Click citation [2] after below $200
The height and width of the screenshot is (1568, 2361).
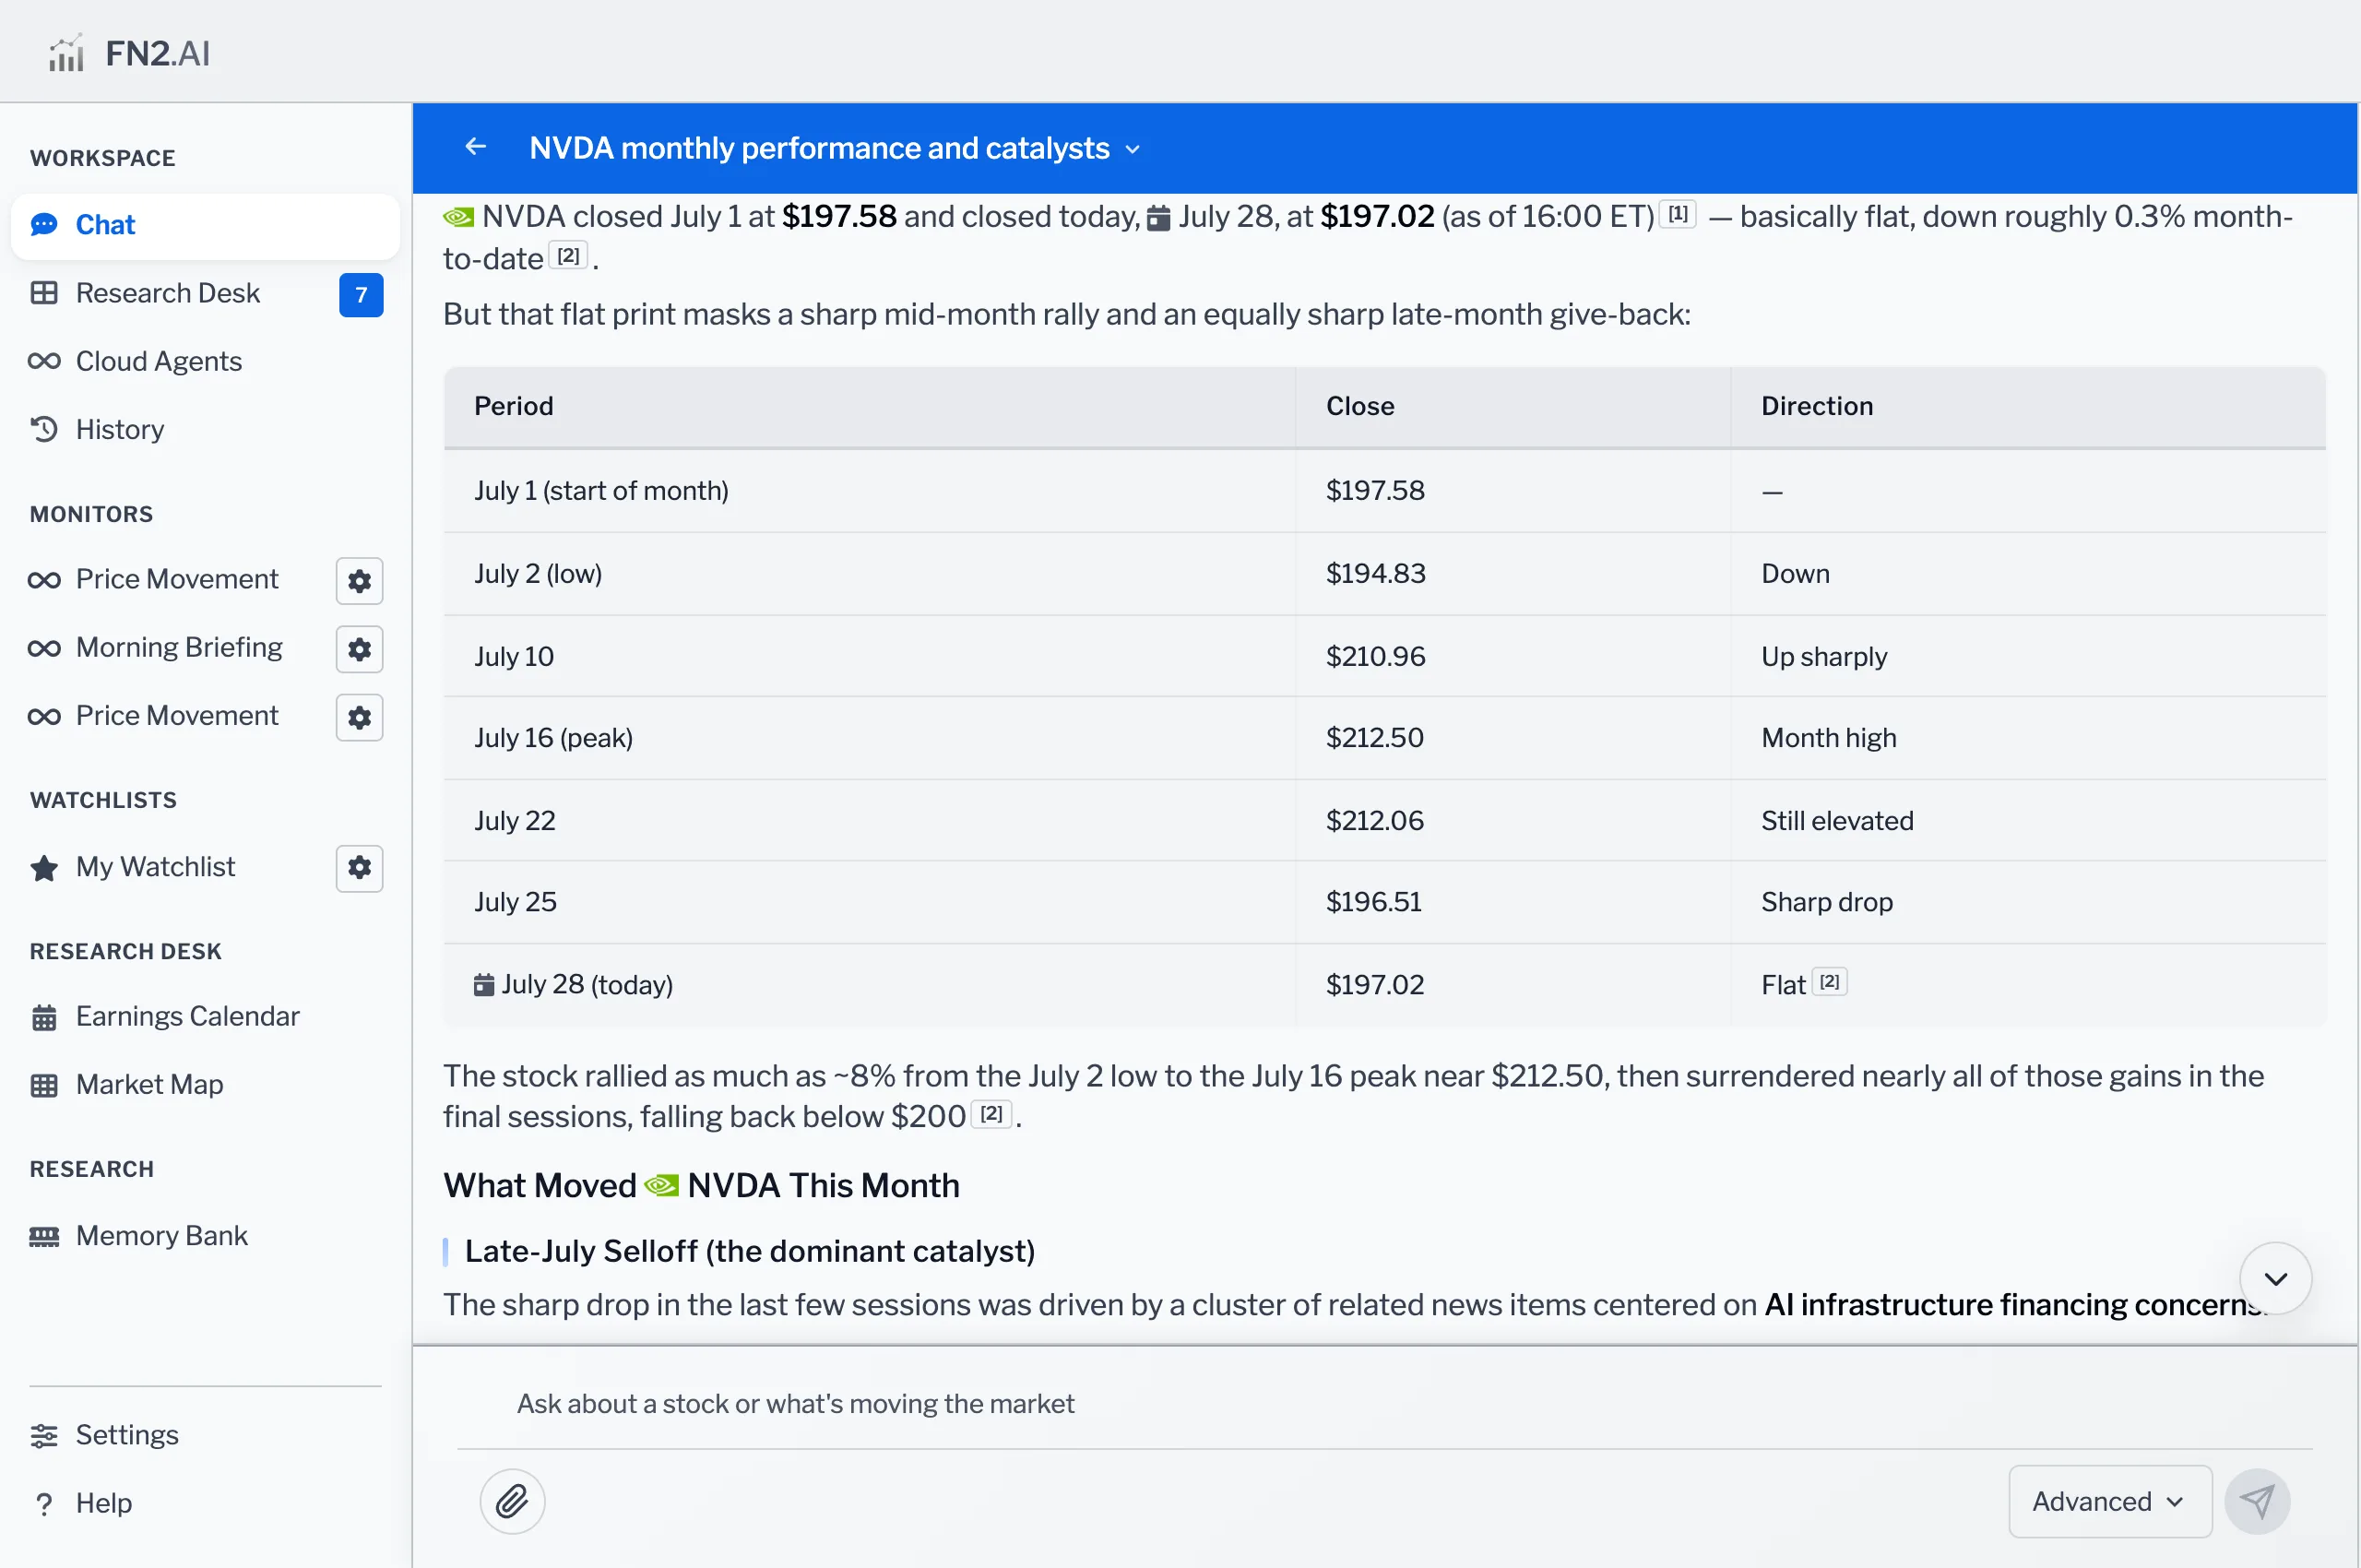pyautogui.click(x=991, y=1113)
